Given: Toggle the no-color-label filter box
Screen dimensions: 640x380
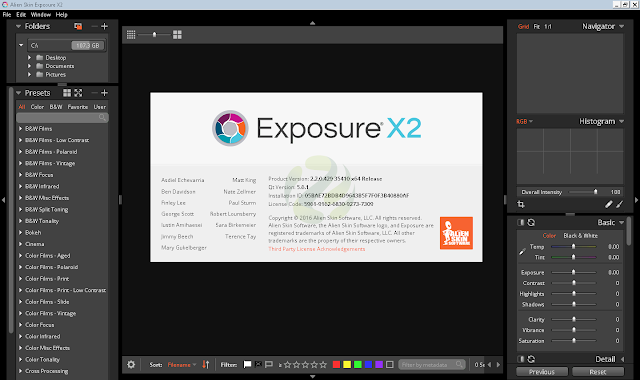Looking at the screenshot, I should click(x=390, y=364).
